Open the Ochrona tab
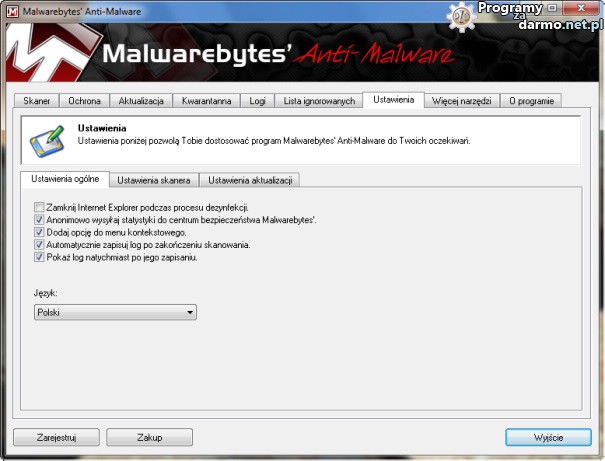Screen dimensions: 605x461 pyautogui.click(x=84, y=101)
